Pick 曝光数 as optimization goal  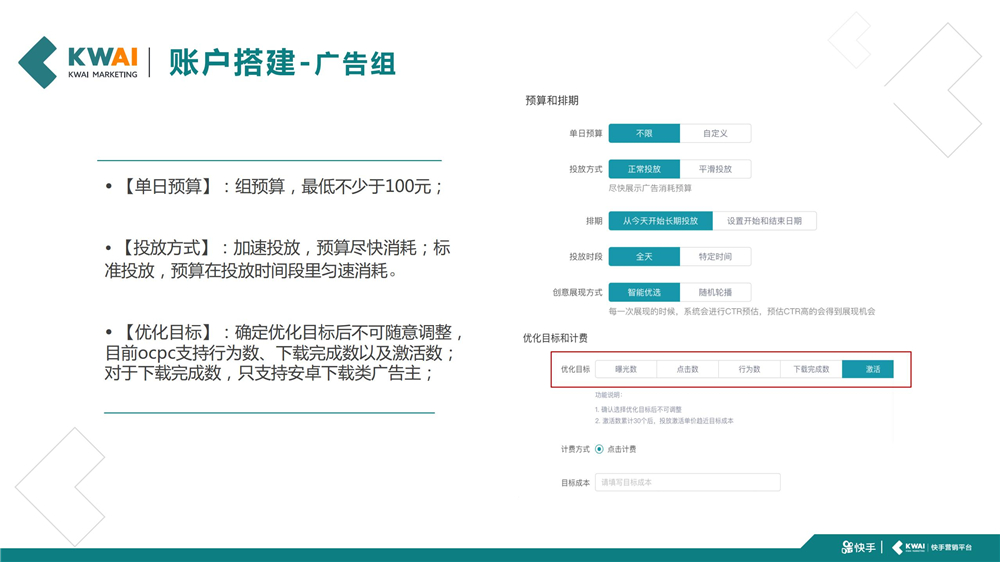click(x=626, y=369)
